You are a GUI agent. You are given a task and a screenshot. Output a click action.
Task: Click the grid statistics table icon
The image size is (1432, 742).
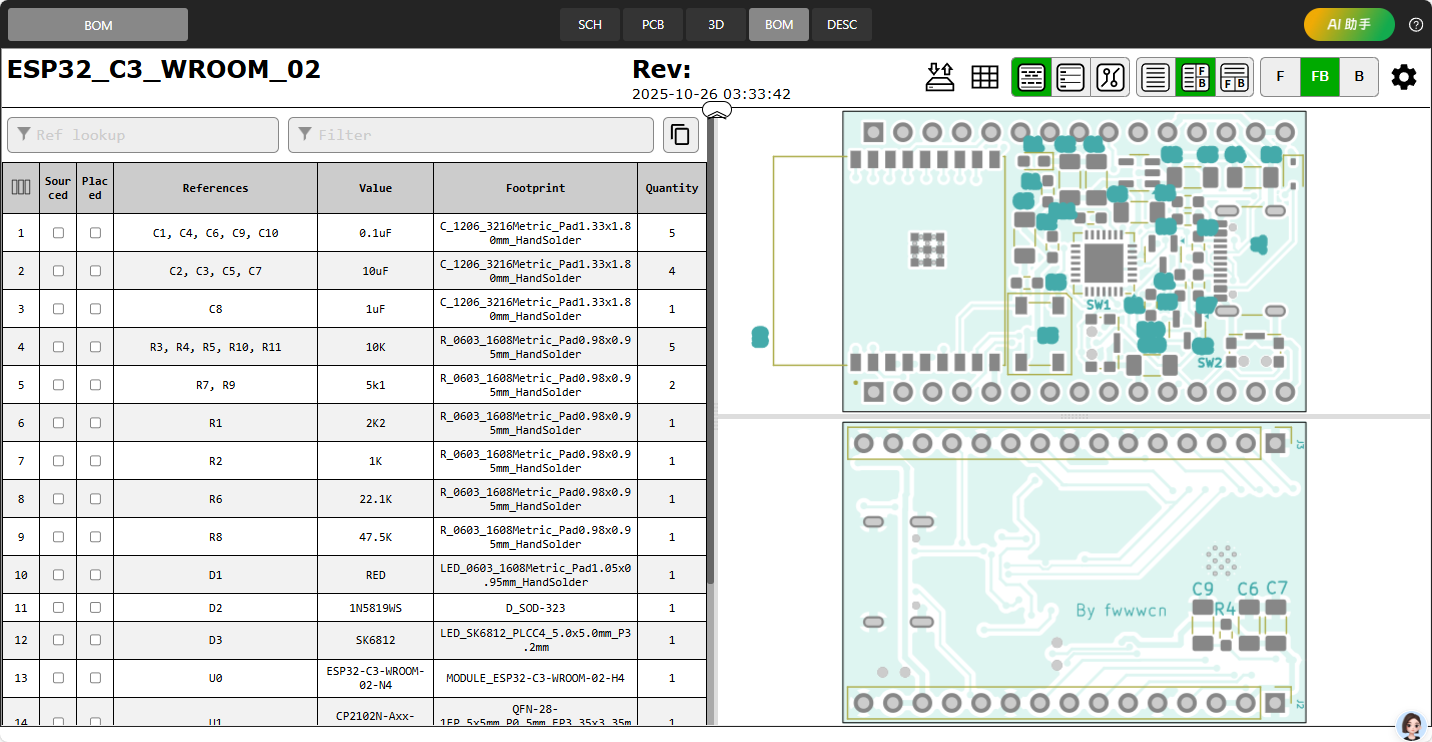[985, 77]
